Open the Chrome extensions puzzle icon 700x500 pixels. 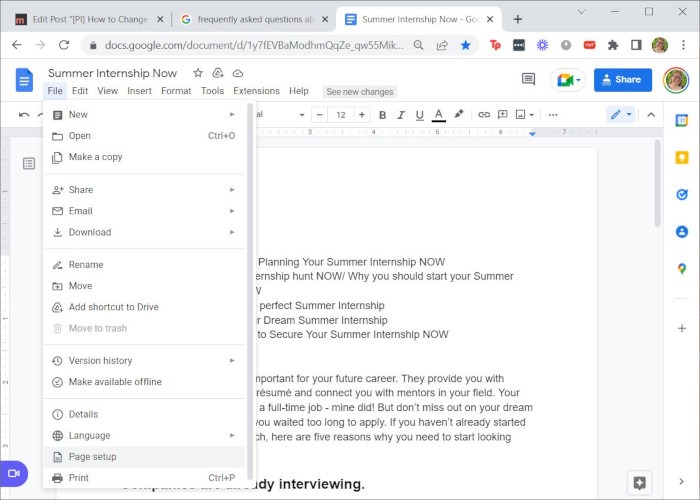click(x=613, y=45)
